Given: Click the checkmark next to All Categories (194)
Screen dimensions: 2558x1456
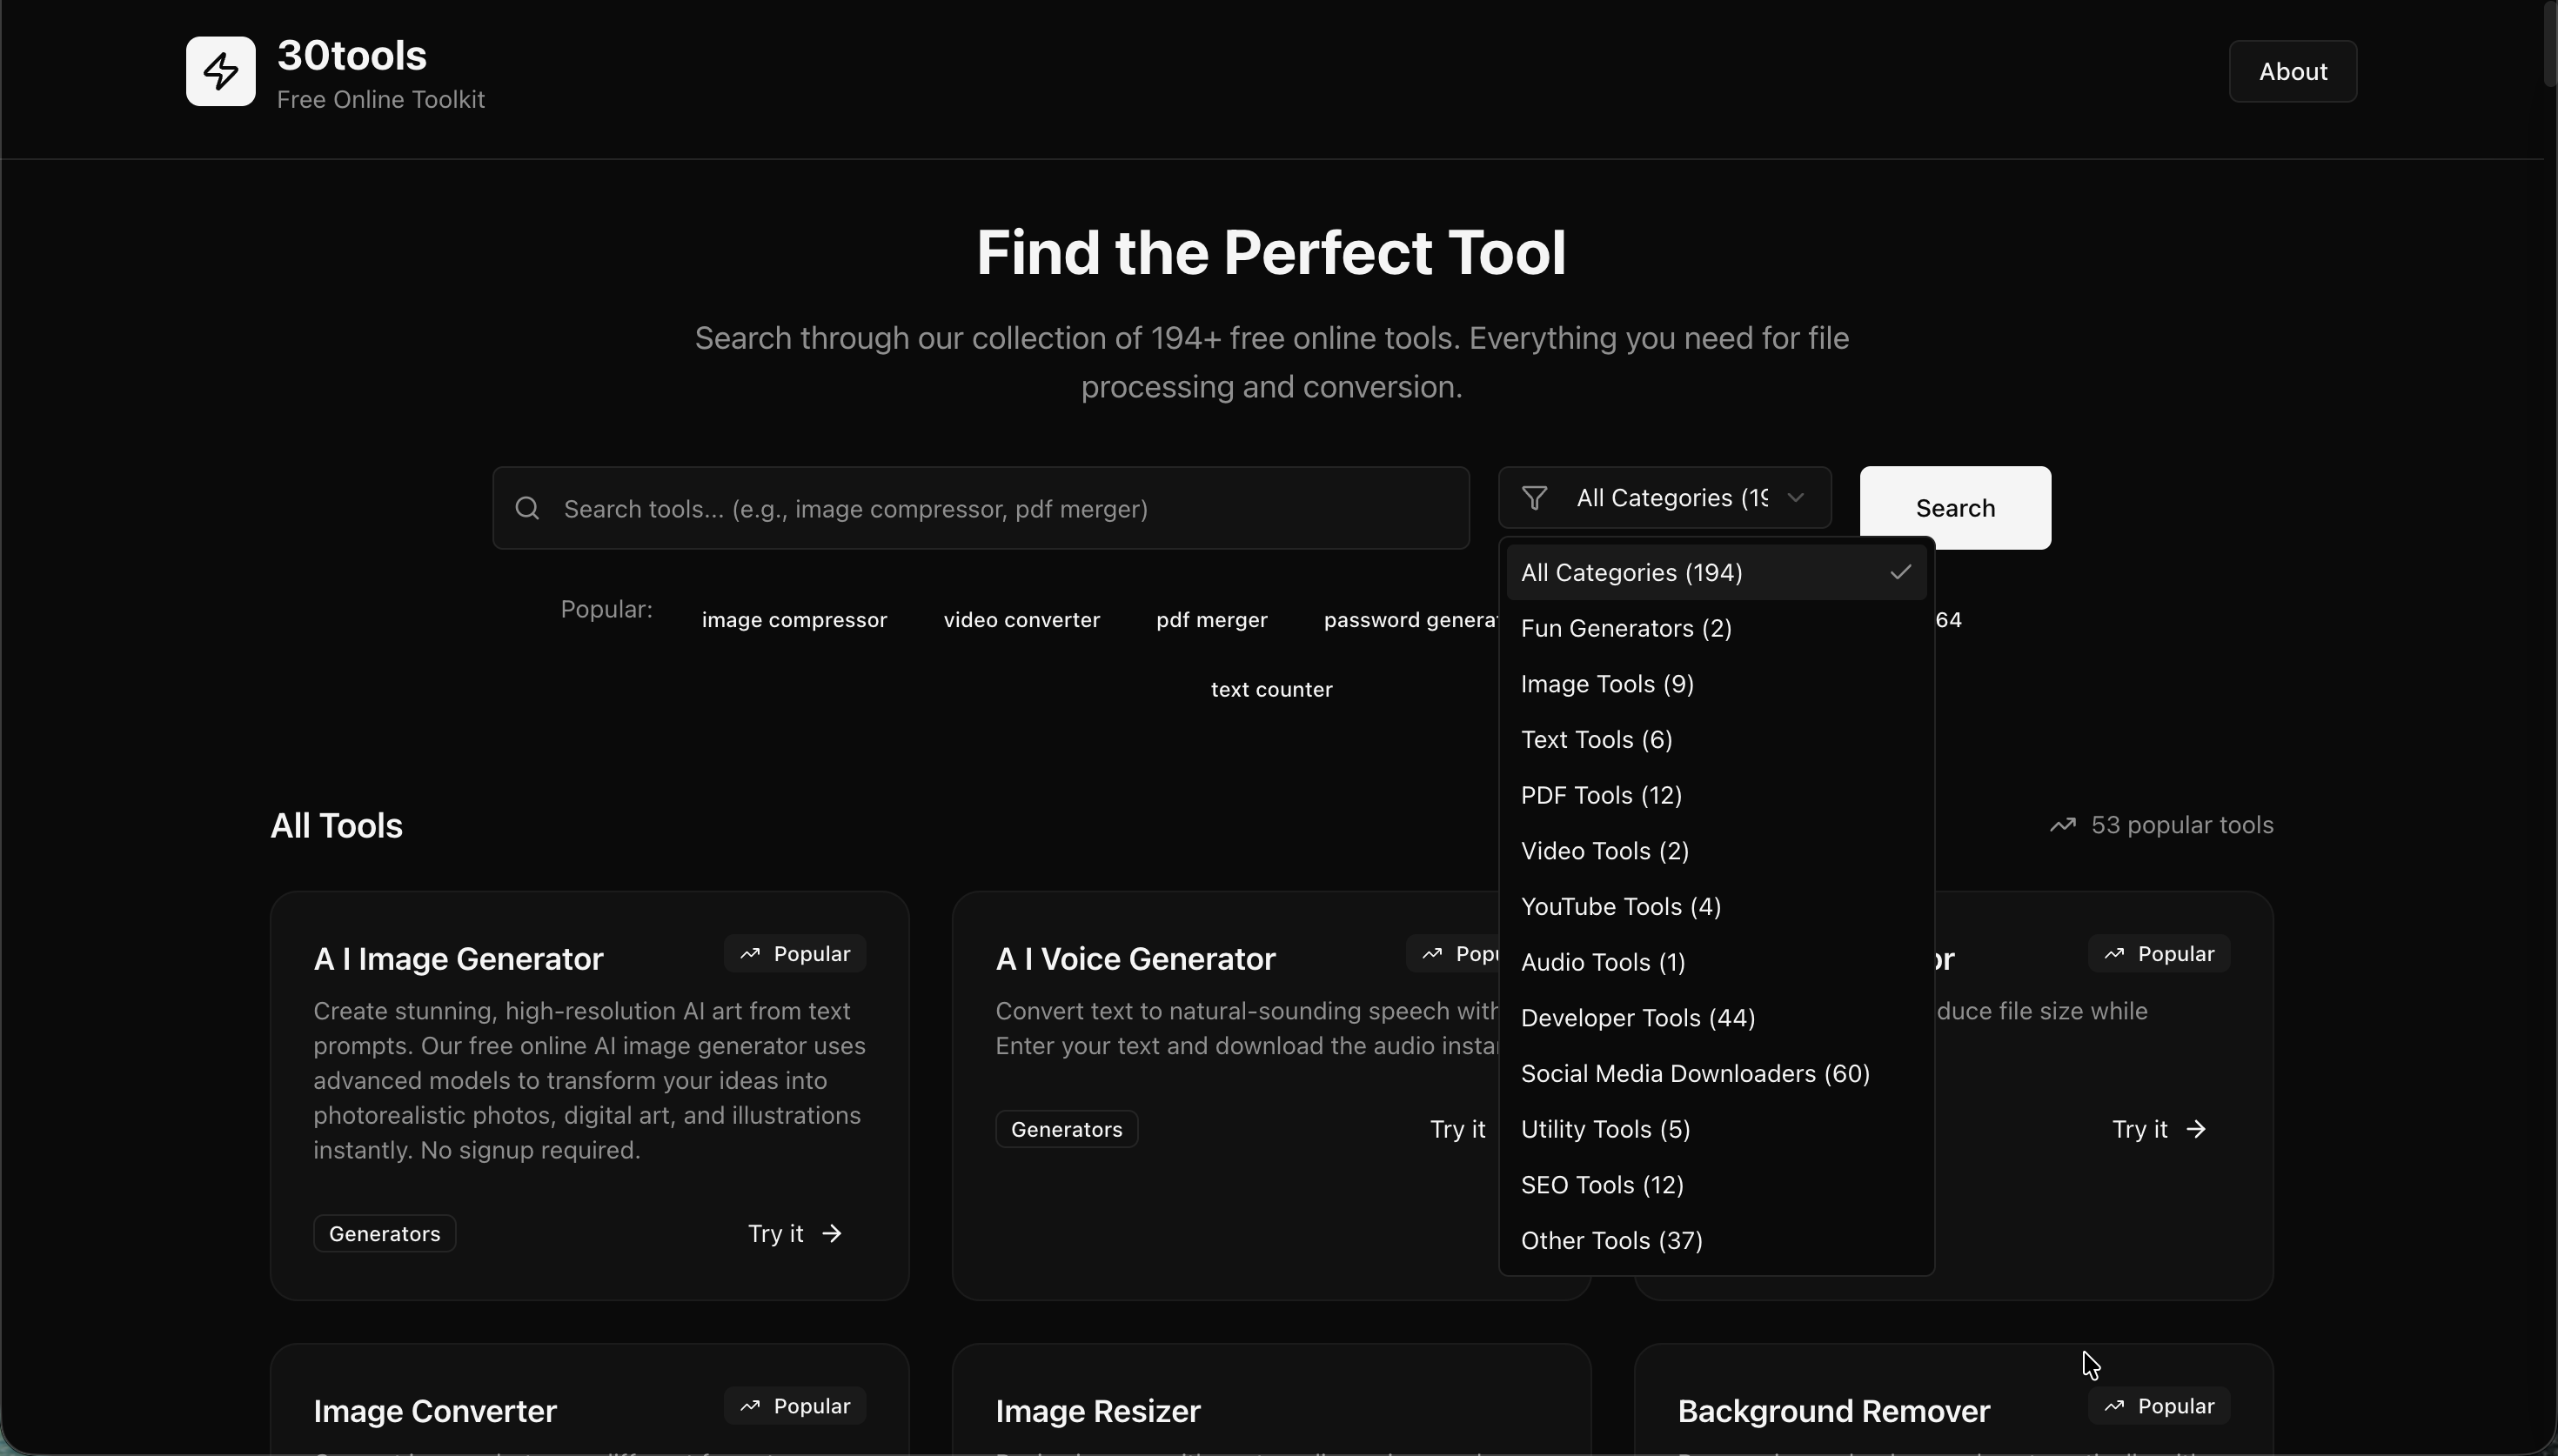Looking at the screenshot, I should click(x=1899, y=571).
